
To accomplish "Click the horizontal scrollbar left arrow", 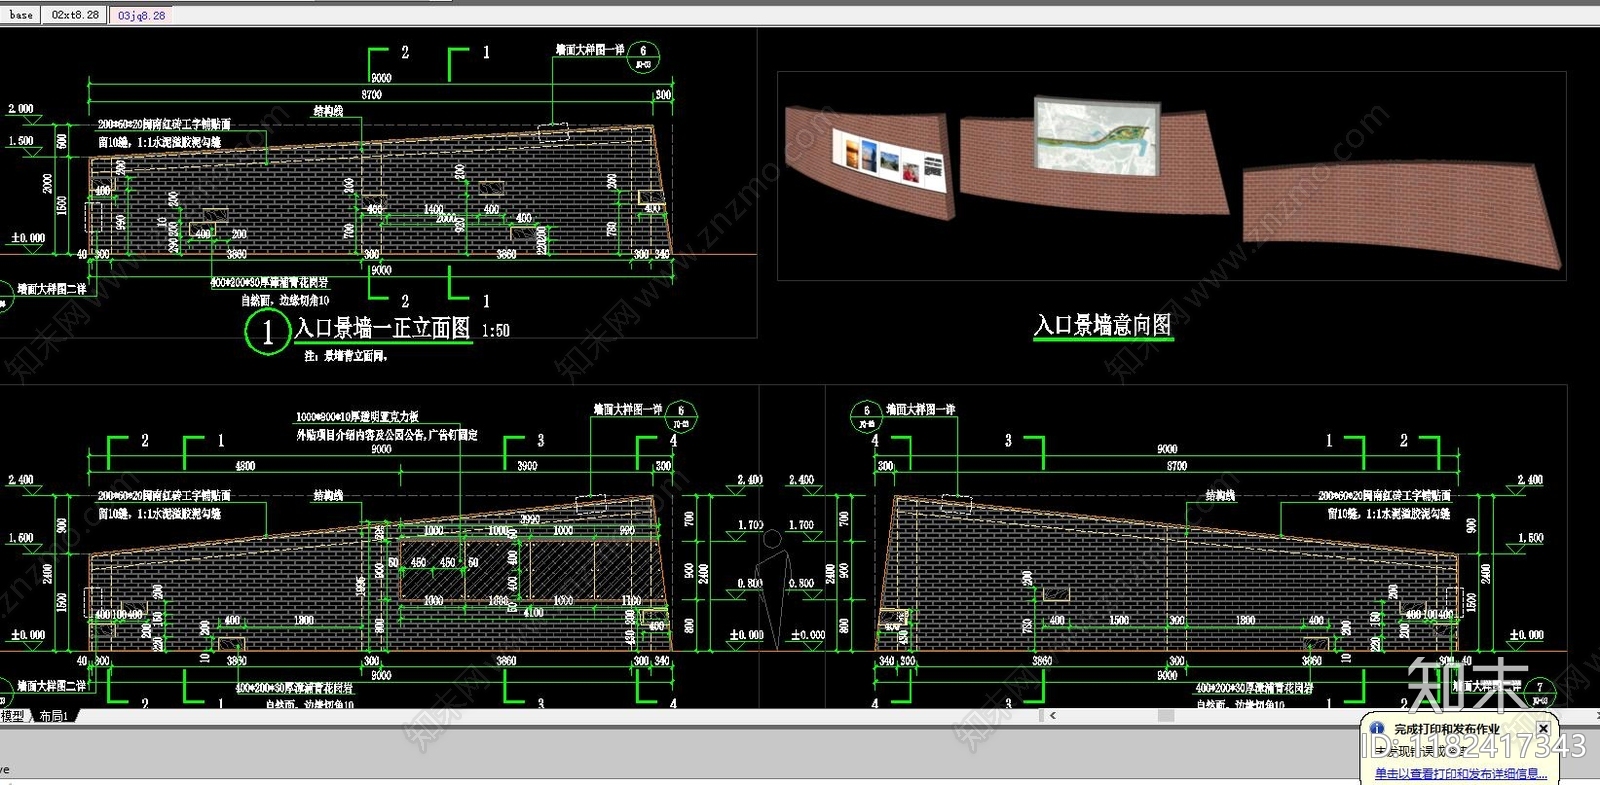I will (1052, 715).
